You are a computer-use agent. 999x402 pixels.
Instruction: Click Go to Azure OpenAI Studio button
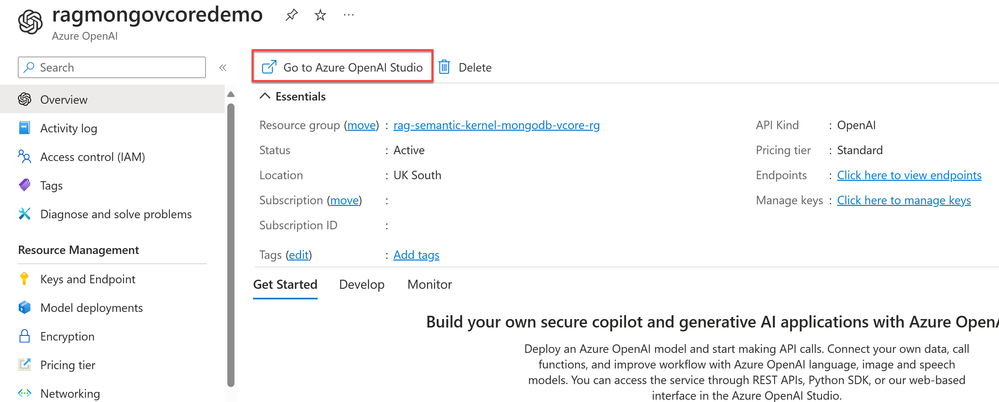coord(343,67)
